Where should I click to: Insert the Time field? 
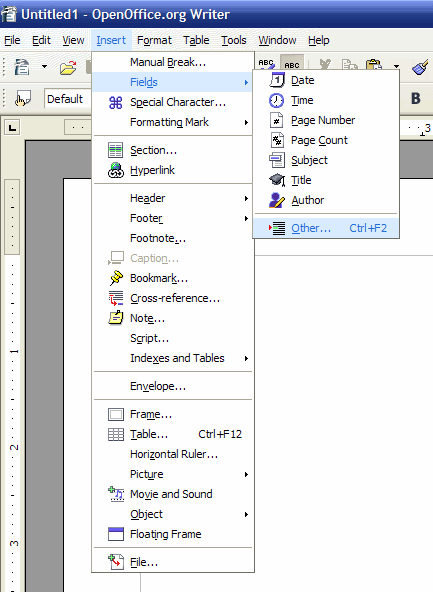click(x=326, y=100)
